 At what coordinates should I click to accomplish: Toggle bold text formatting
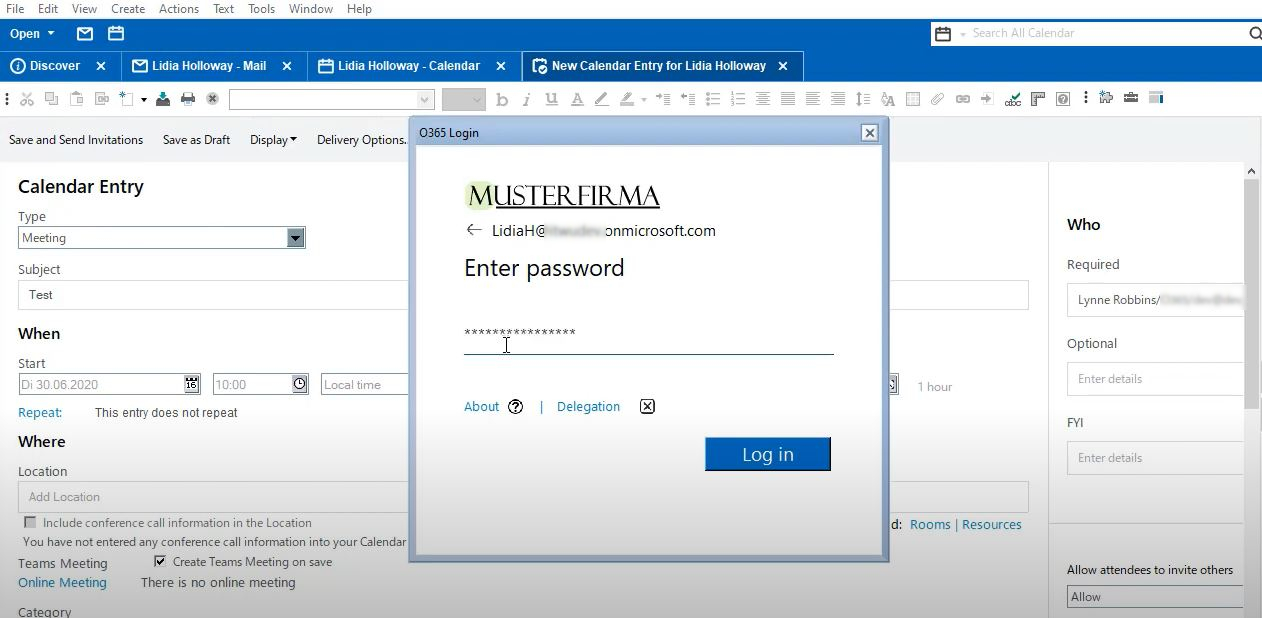click(502, 99)
